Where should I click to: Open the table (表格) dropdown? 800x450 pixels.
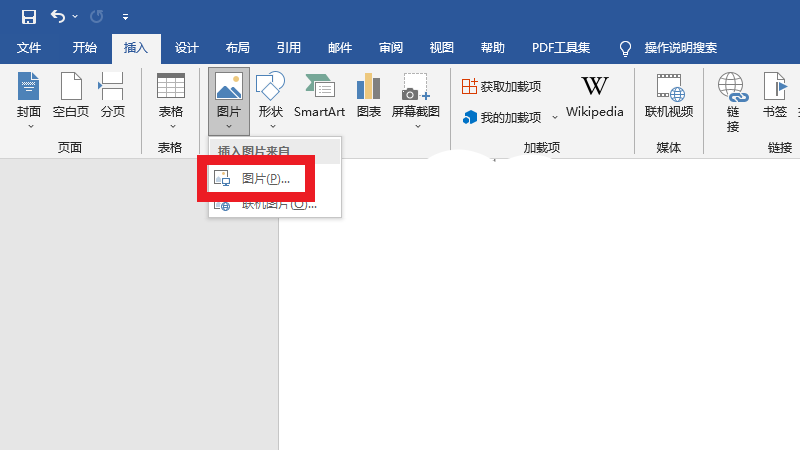coord(171,126)
